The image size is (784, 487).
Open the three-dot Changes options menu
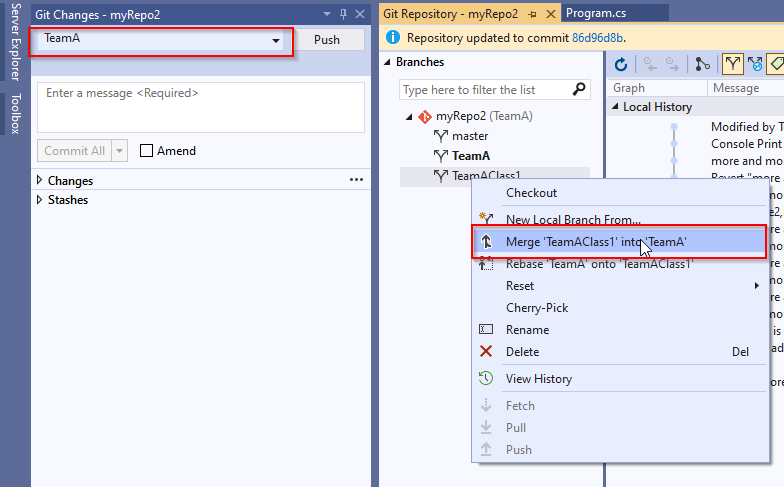tap(356, 180)
